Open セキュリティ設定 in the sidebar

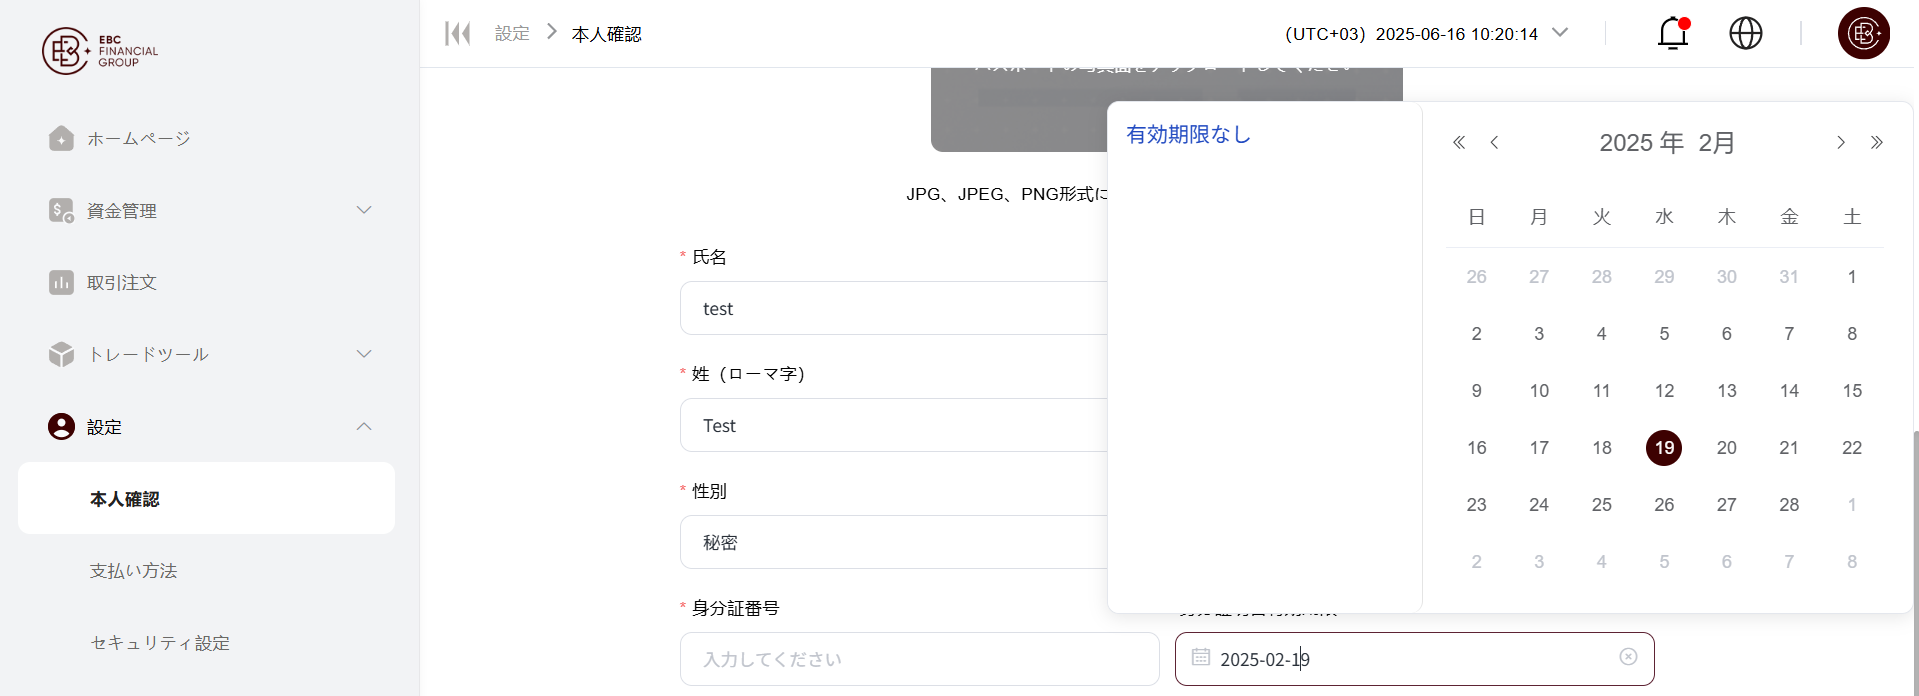pos(160,643)
